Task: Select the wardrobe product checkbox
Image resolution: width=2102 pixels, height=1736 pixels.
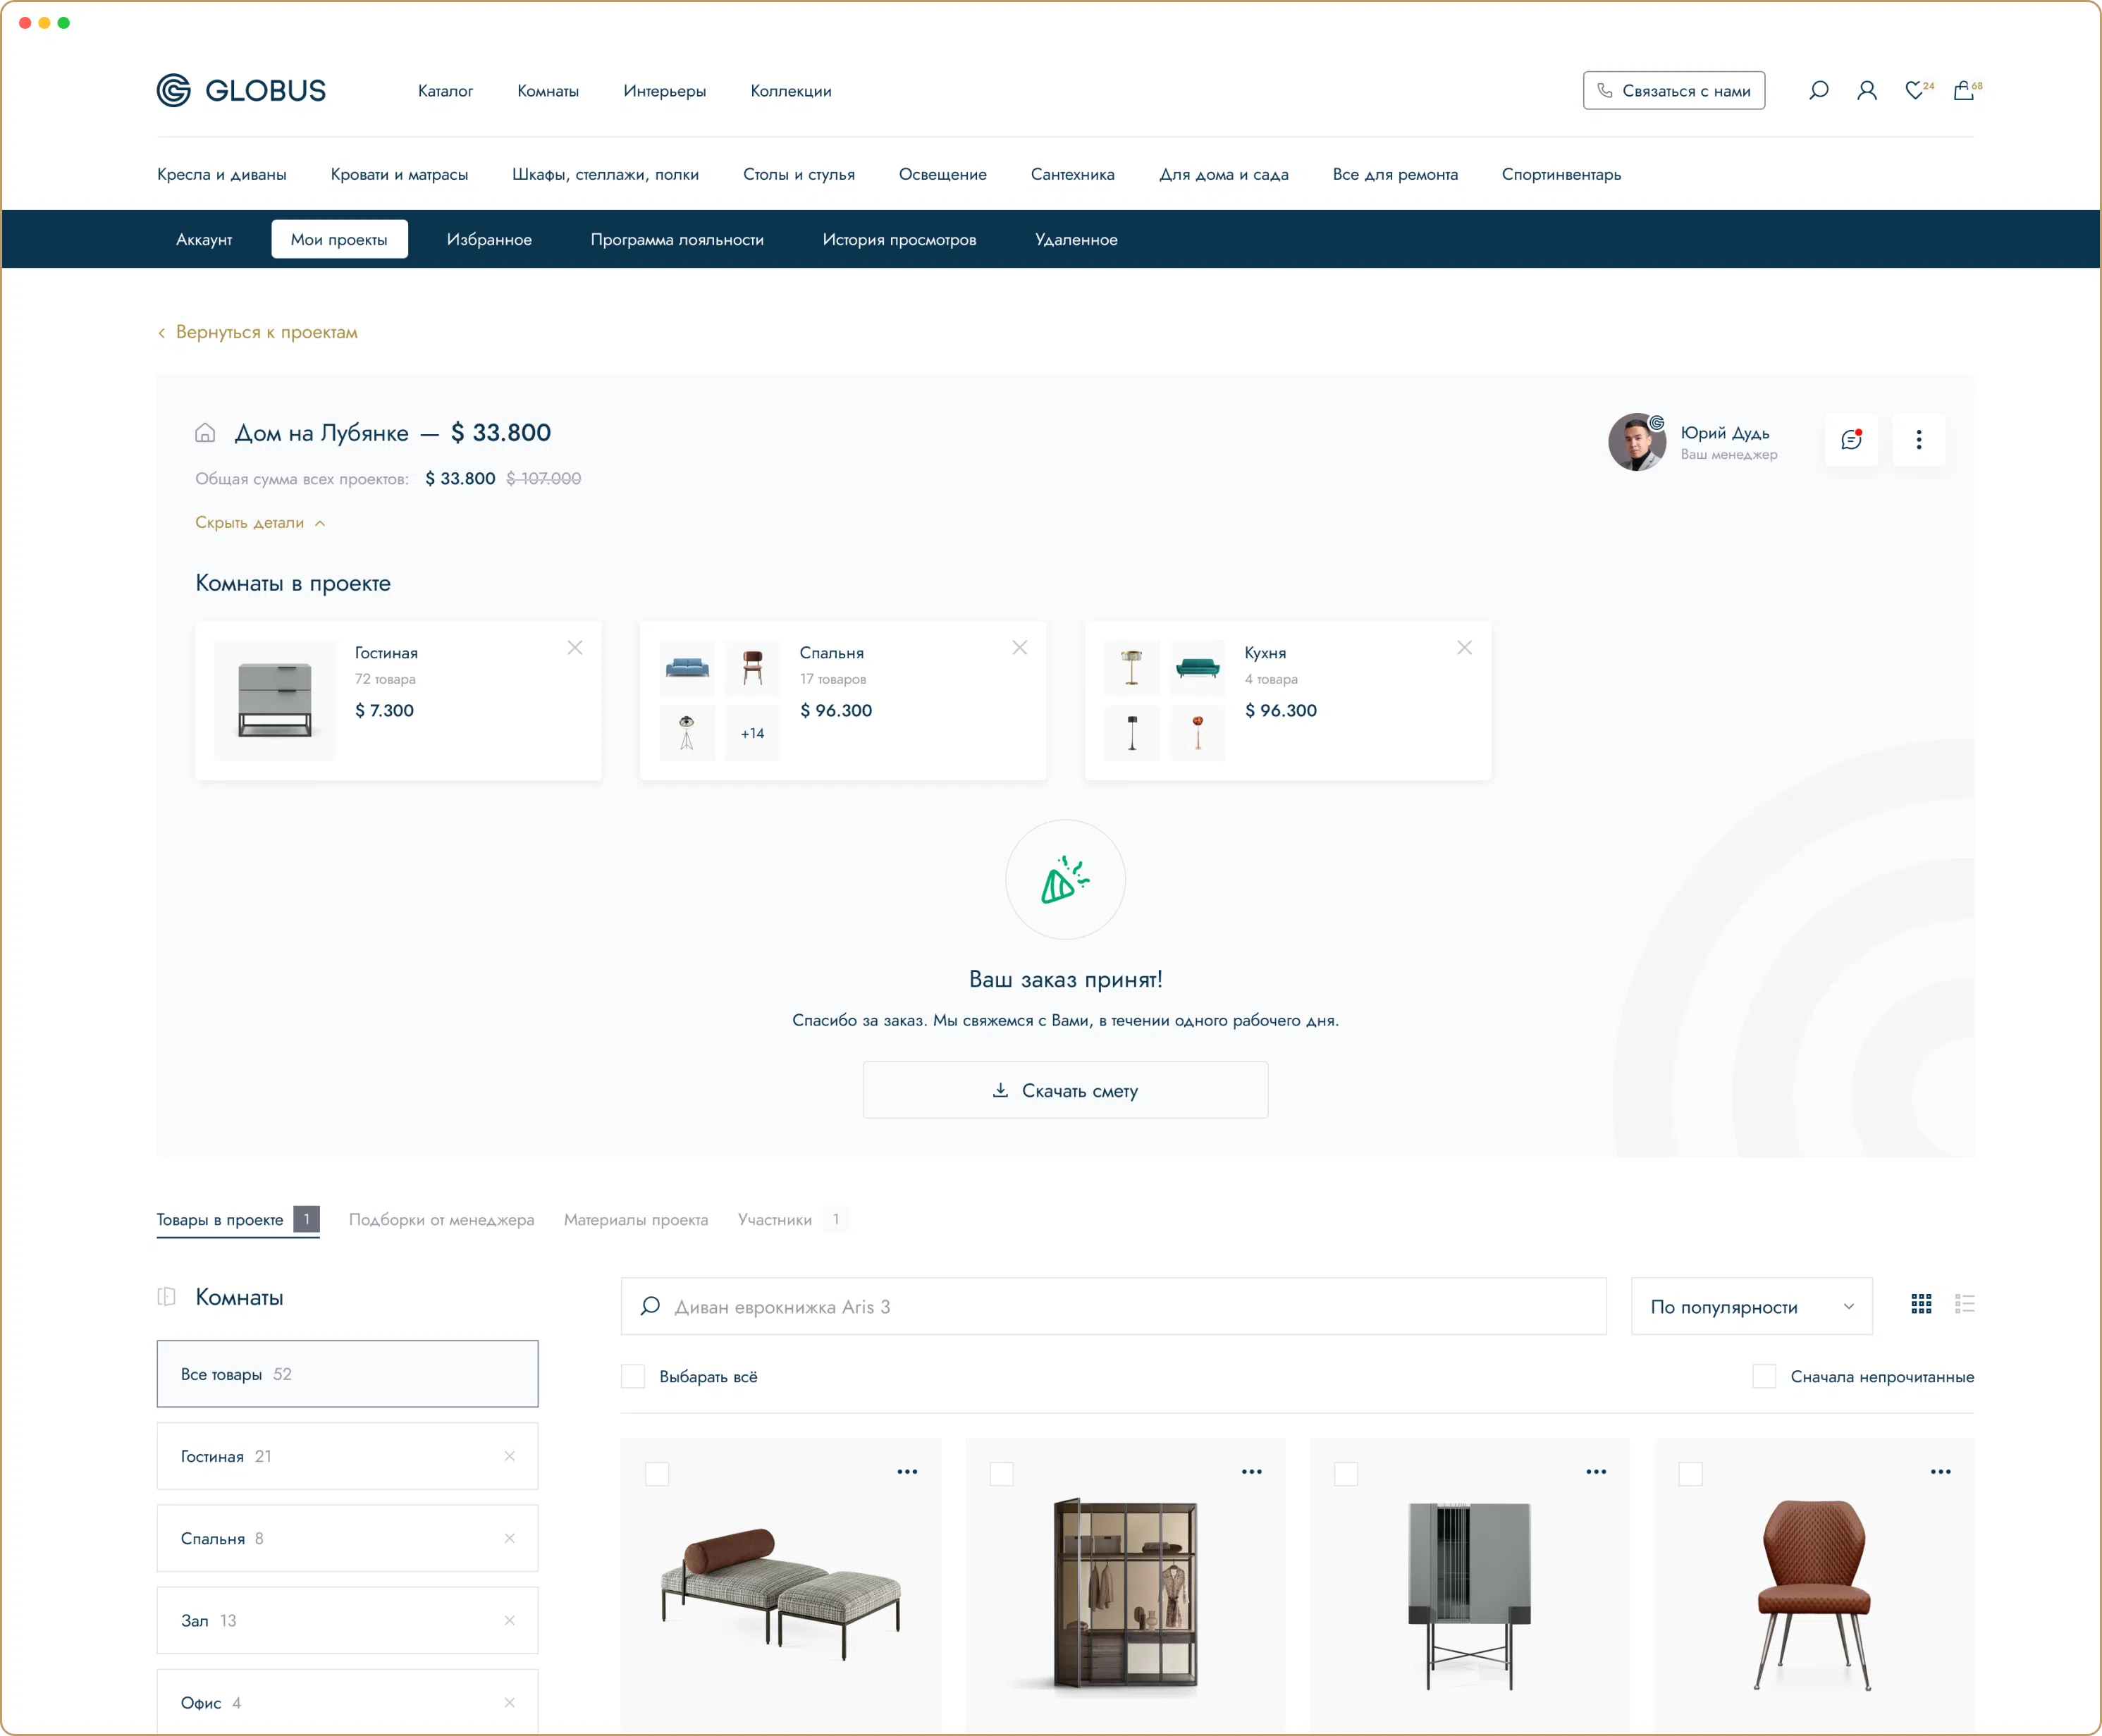Action: click(x=1003, y=1473)
